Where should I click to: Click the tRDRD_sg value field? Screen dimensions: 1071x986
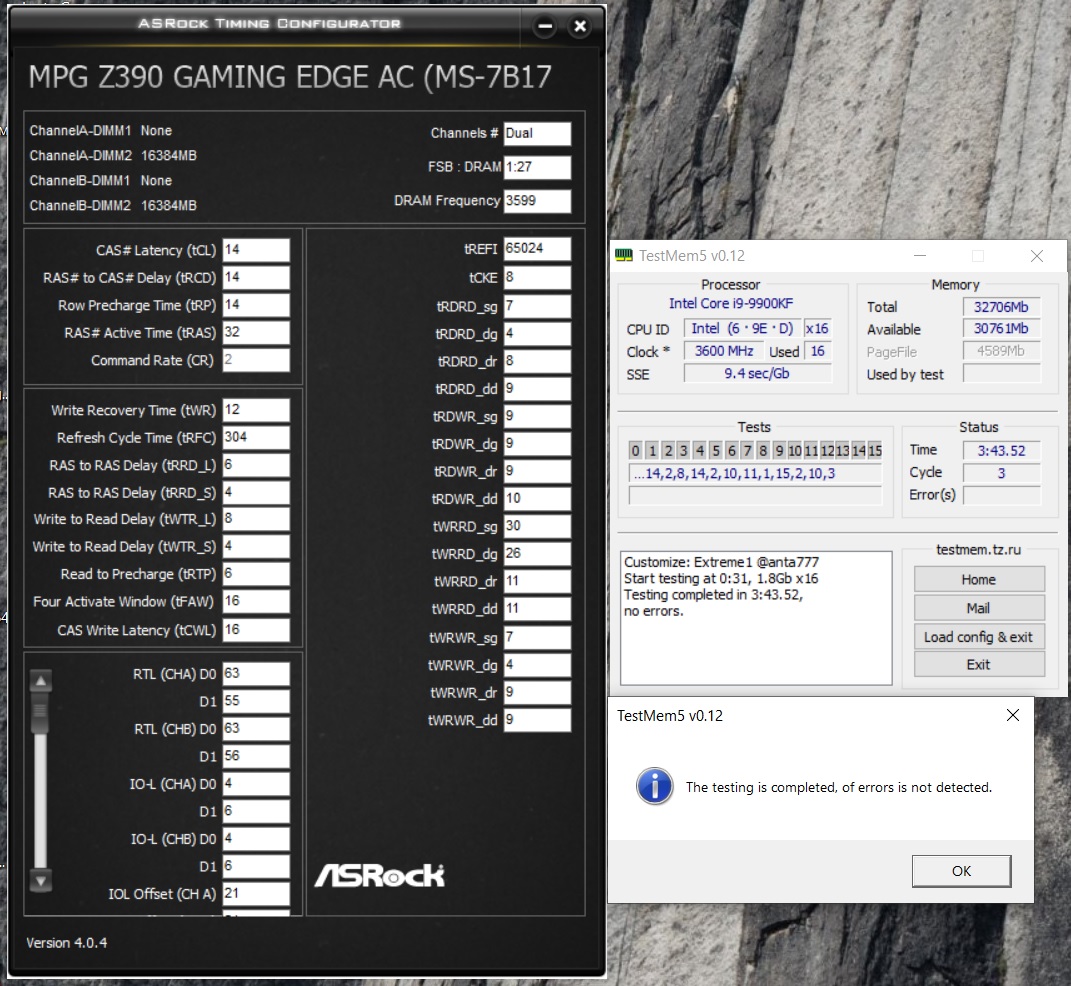point(538,306)
